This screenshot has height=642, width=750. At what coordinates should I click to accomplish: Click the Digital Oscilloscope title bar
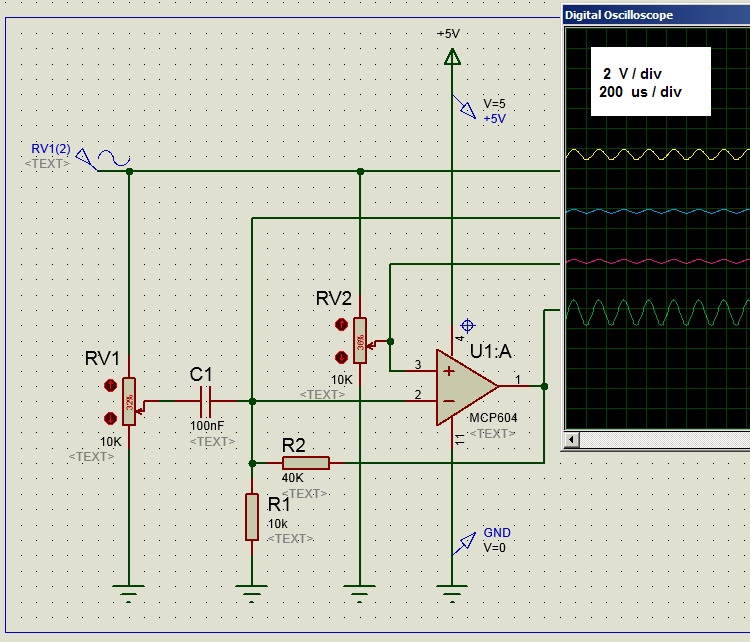click(x=655, y=15)
